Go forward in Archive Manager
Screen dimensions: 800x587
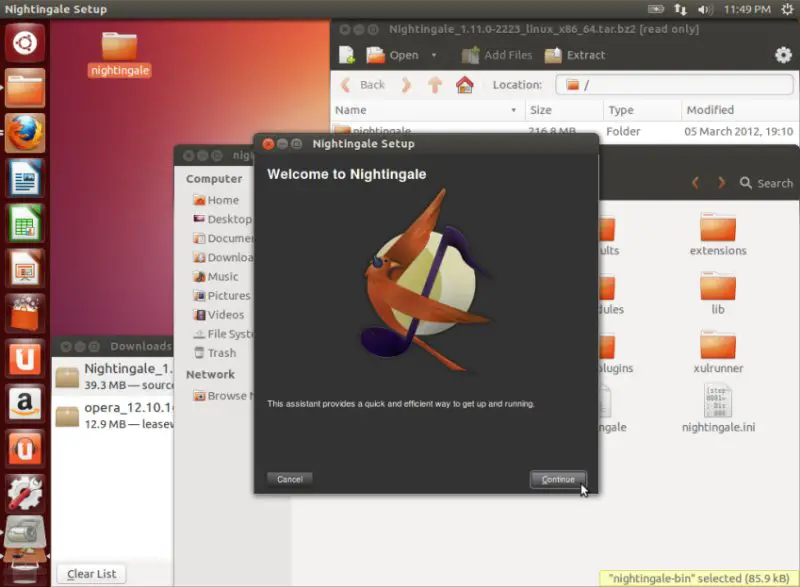(x=406, y=85)
